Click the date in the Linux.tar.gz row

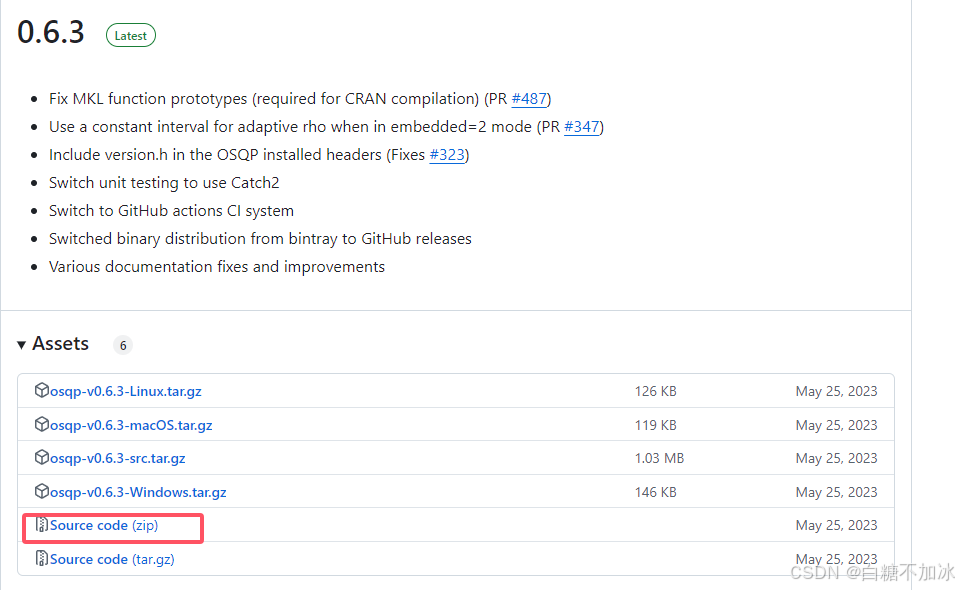click(x=836, y=391)
